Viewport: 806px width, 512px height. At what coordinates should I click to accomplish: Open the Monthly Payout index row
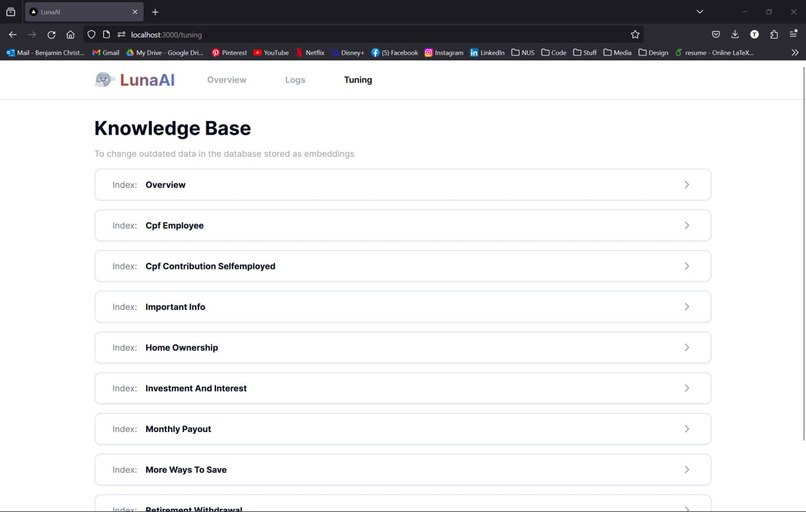403,429
